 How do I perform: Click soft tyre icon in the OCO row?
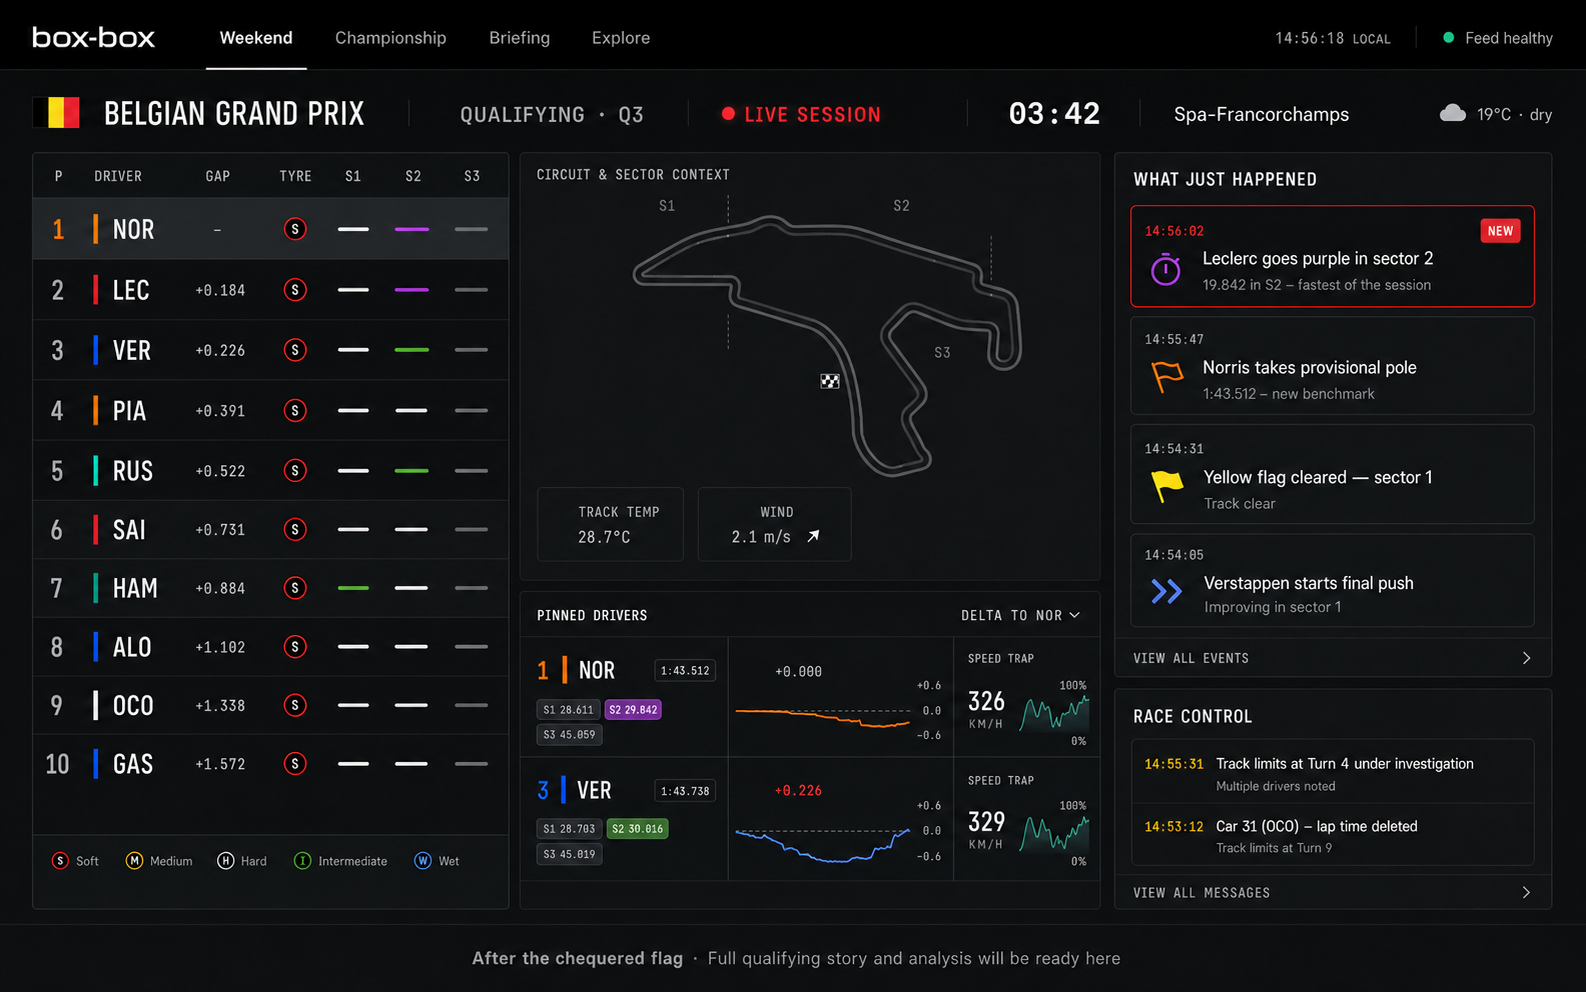tap(294, 705)
